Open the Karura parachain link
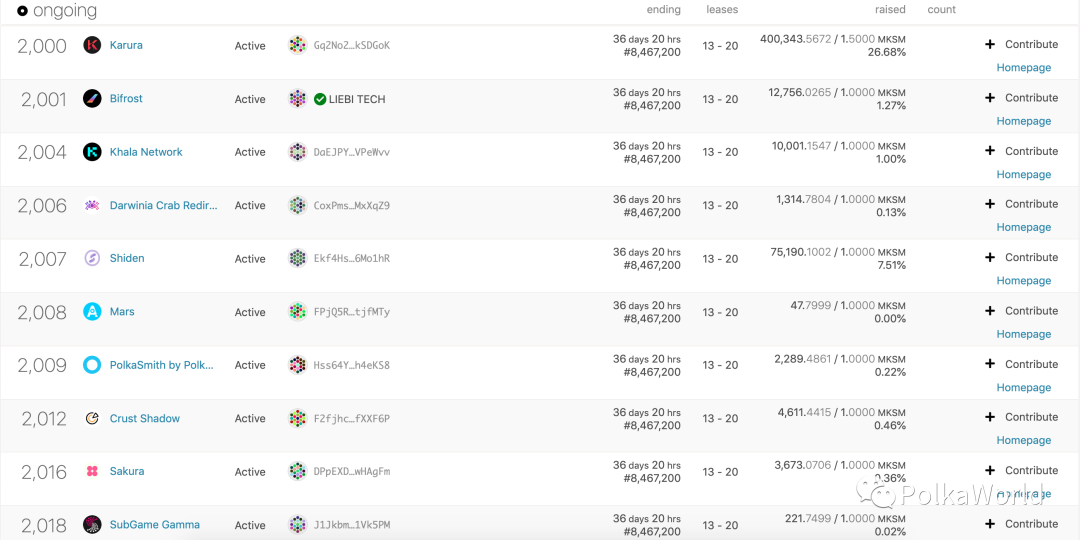Image resolution: width=1080 pixels, height=540 pixels. [x=126, y=45]
